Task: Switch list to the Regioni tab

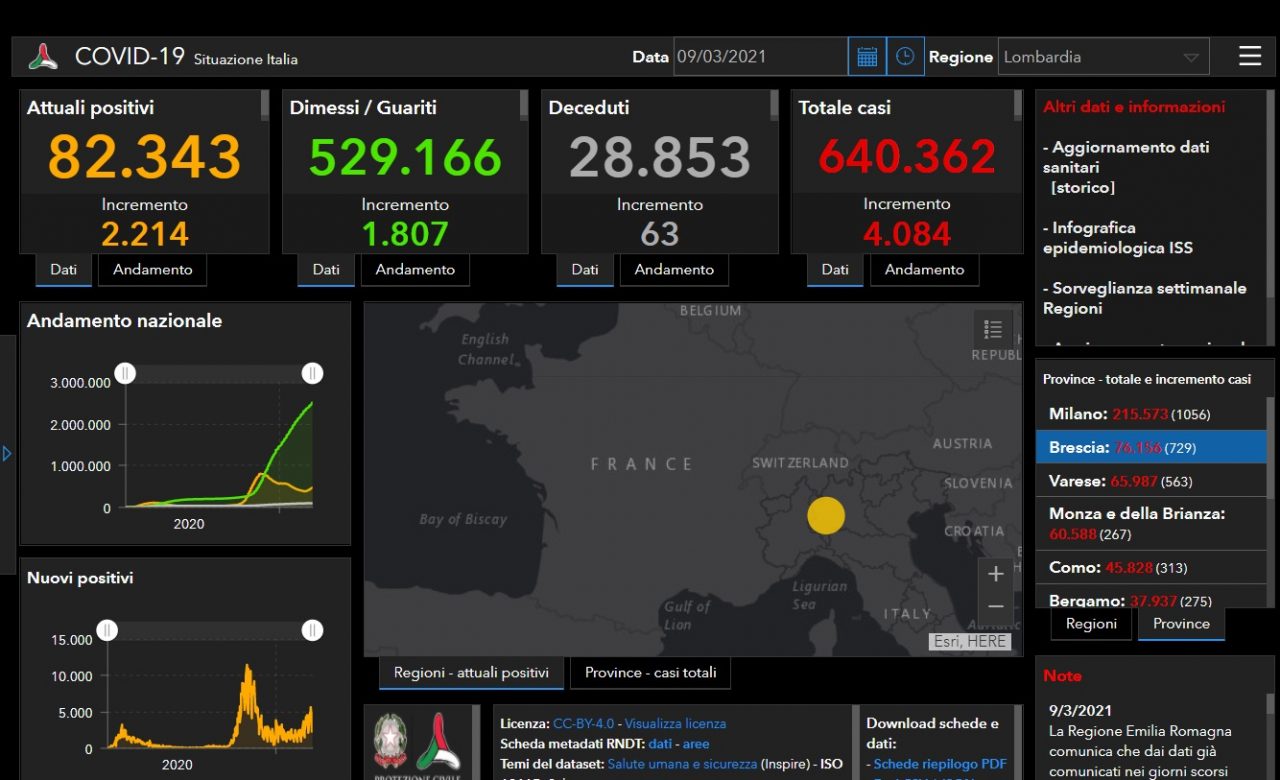Action: [x=1091, y=624]
